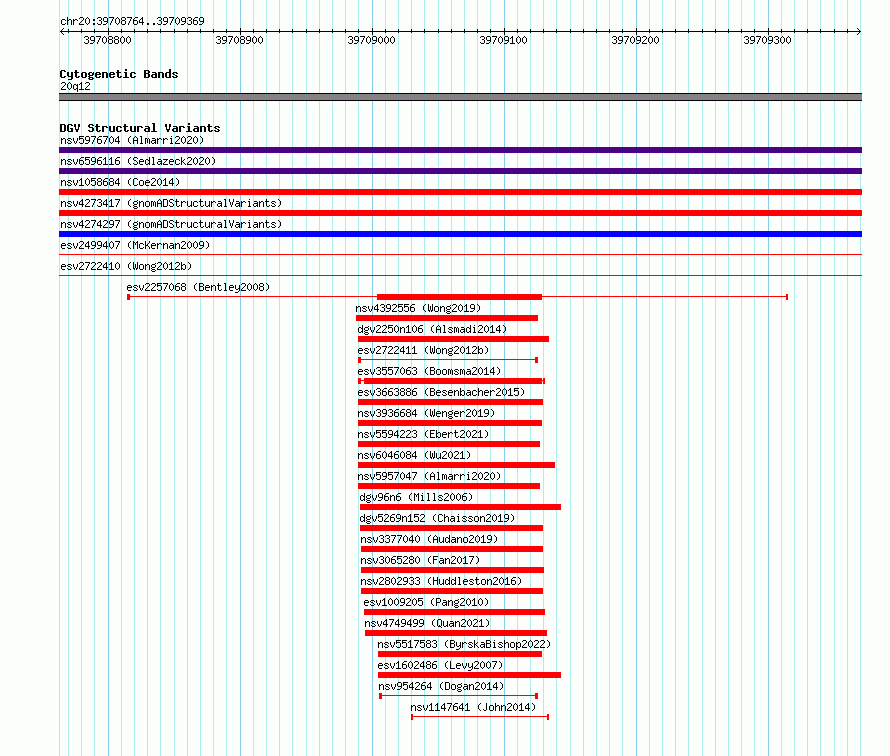Select the nsv5594223 (Ebert2021) label
This screenshot has height=756, width=890.
point(423,434)
